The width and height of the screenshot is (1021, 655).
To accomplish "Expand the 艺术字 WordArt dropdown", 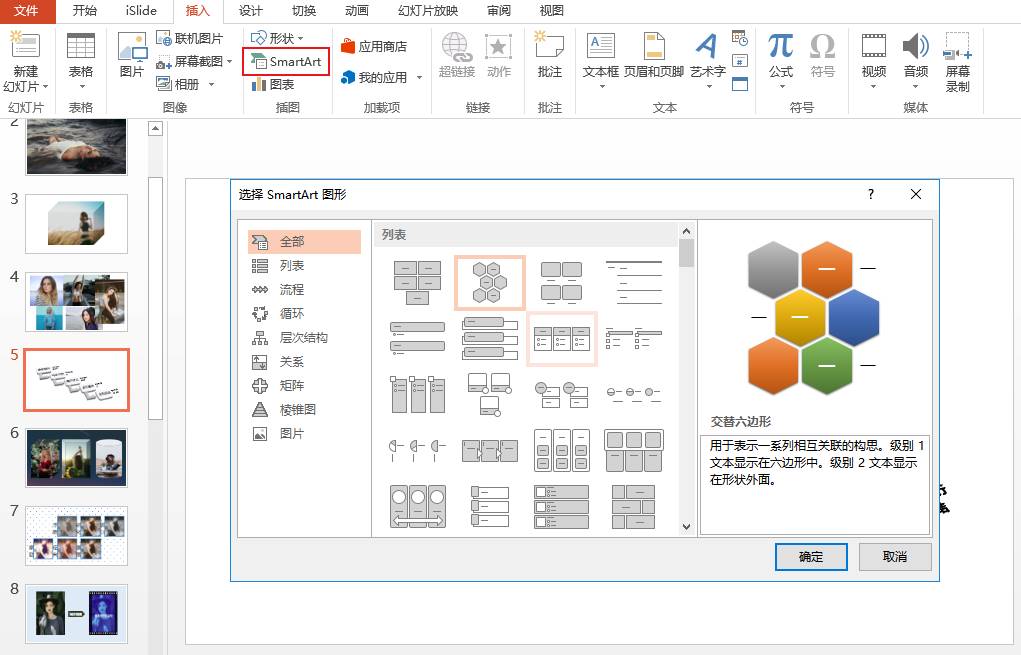I will click(707, 85).
